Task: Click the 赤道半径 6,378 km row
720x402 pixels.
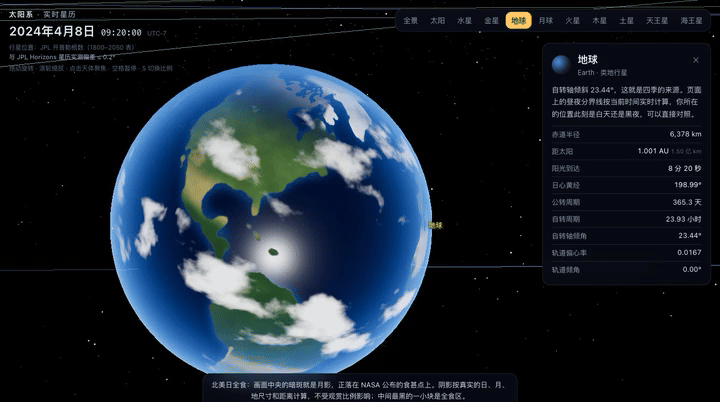Action: (x=626, y=135)
